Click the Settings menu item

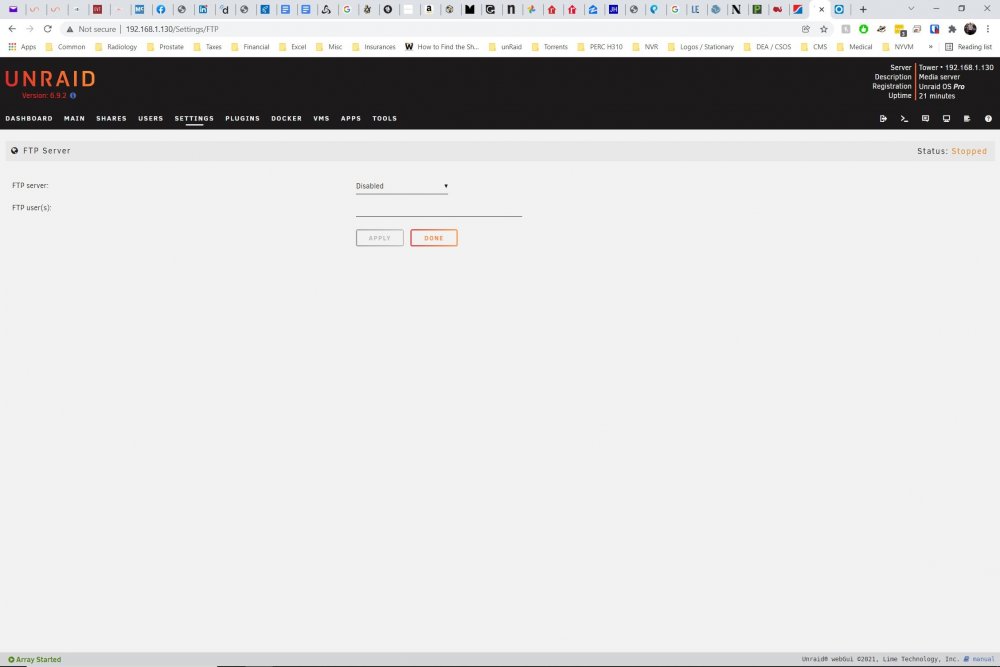[x=194, y=119]
